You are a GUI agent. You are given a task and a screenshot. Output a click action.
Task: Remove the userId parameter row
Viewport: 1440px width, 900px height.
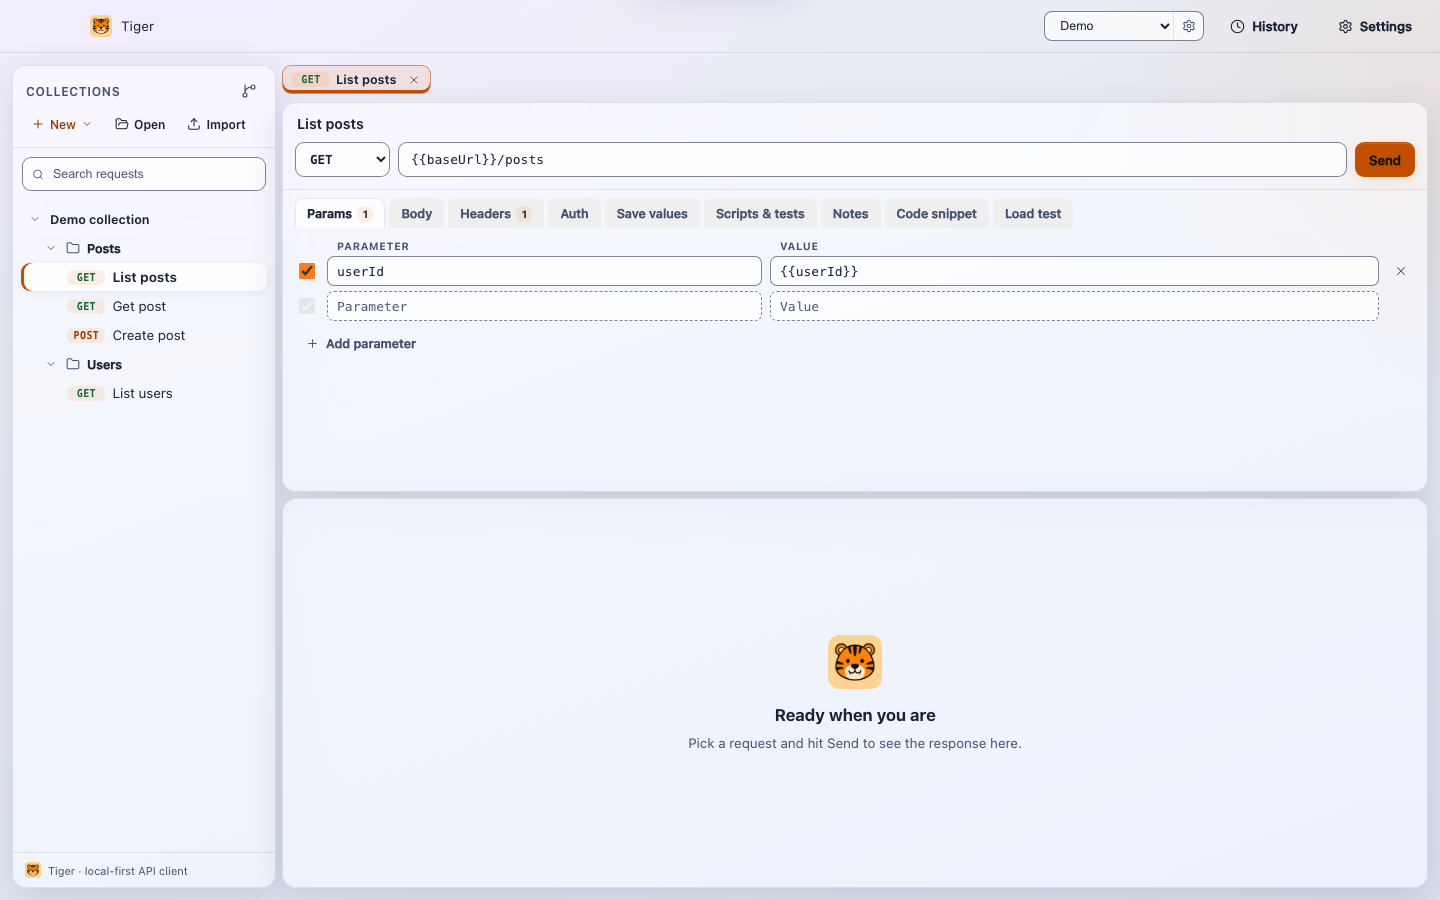[x=1401, y=271]
